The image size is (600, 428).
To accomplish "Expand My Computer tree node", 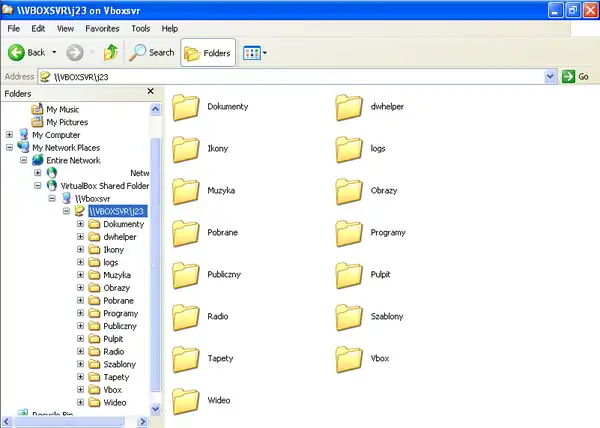I will point(10,135).
